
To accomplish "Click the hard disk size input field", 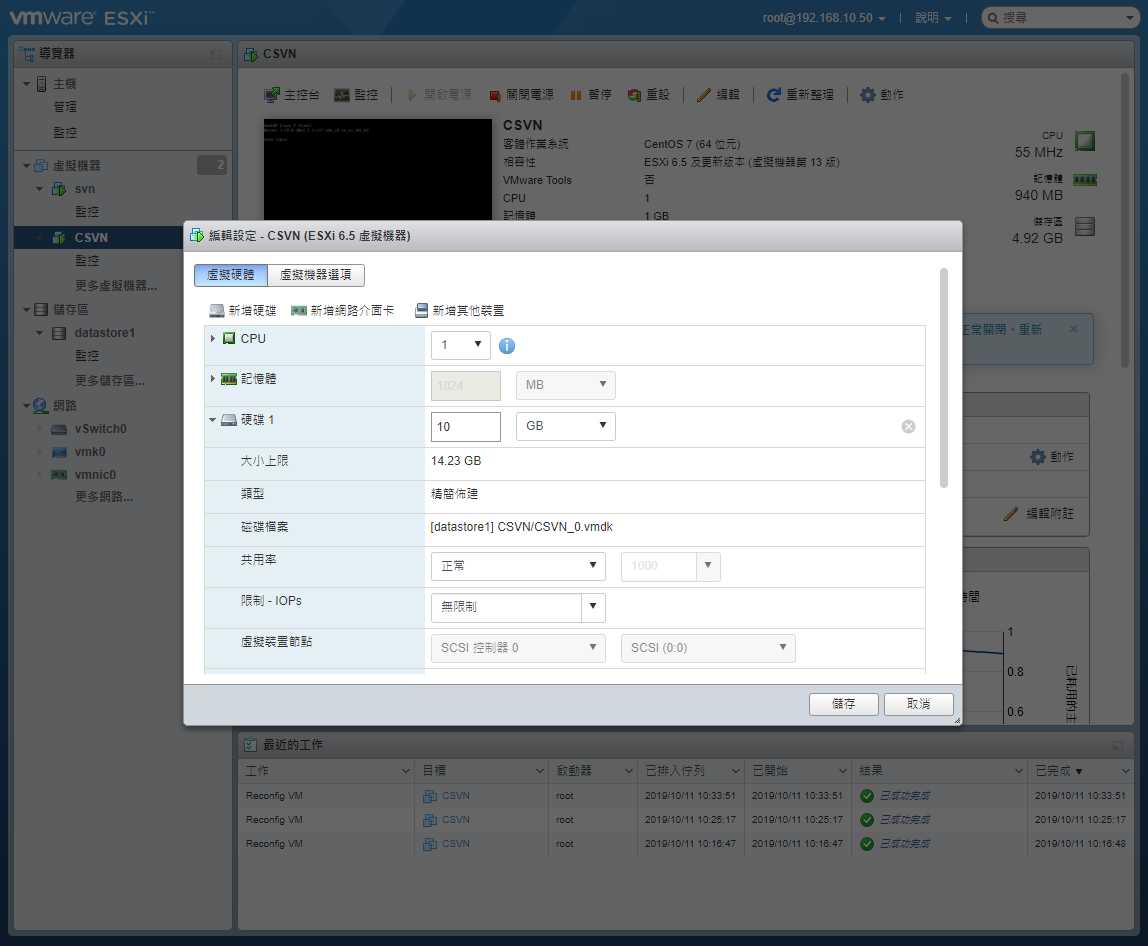I will [x=466, y=427].
